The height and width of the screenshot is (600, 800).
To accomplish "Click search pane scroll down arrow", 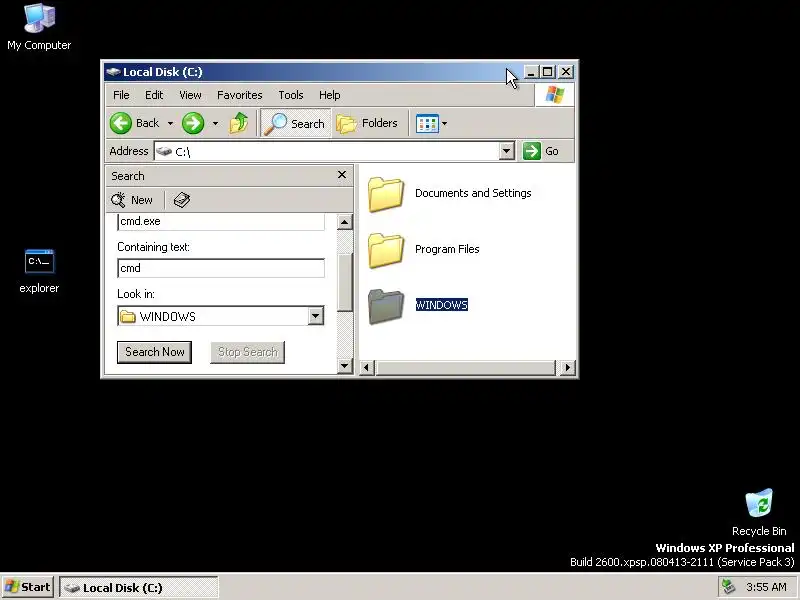I will [x=345, y=366].
